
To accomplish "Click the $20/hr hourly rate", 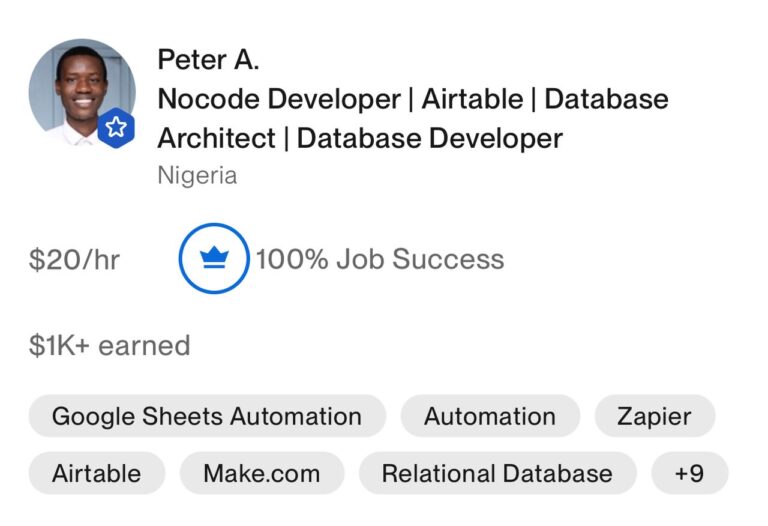I will (74, 260).
